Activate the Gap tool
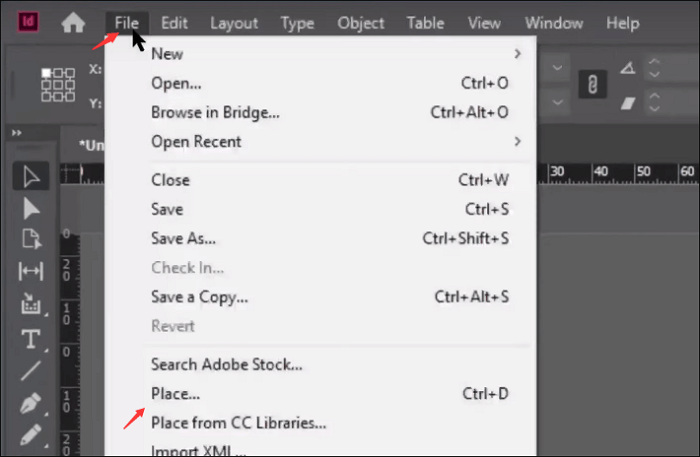700x457 pixels. coord(30,271)
